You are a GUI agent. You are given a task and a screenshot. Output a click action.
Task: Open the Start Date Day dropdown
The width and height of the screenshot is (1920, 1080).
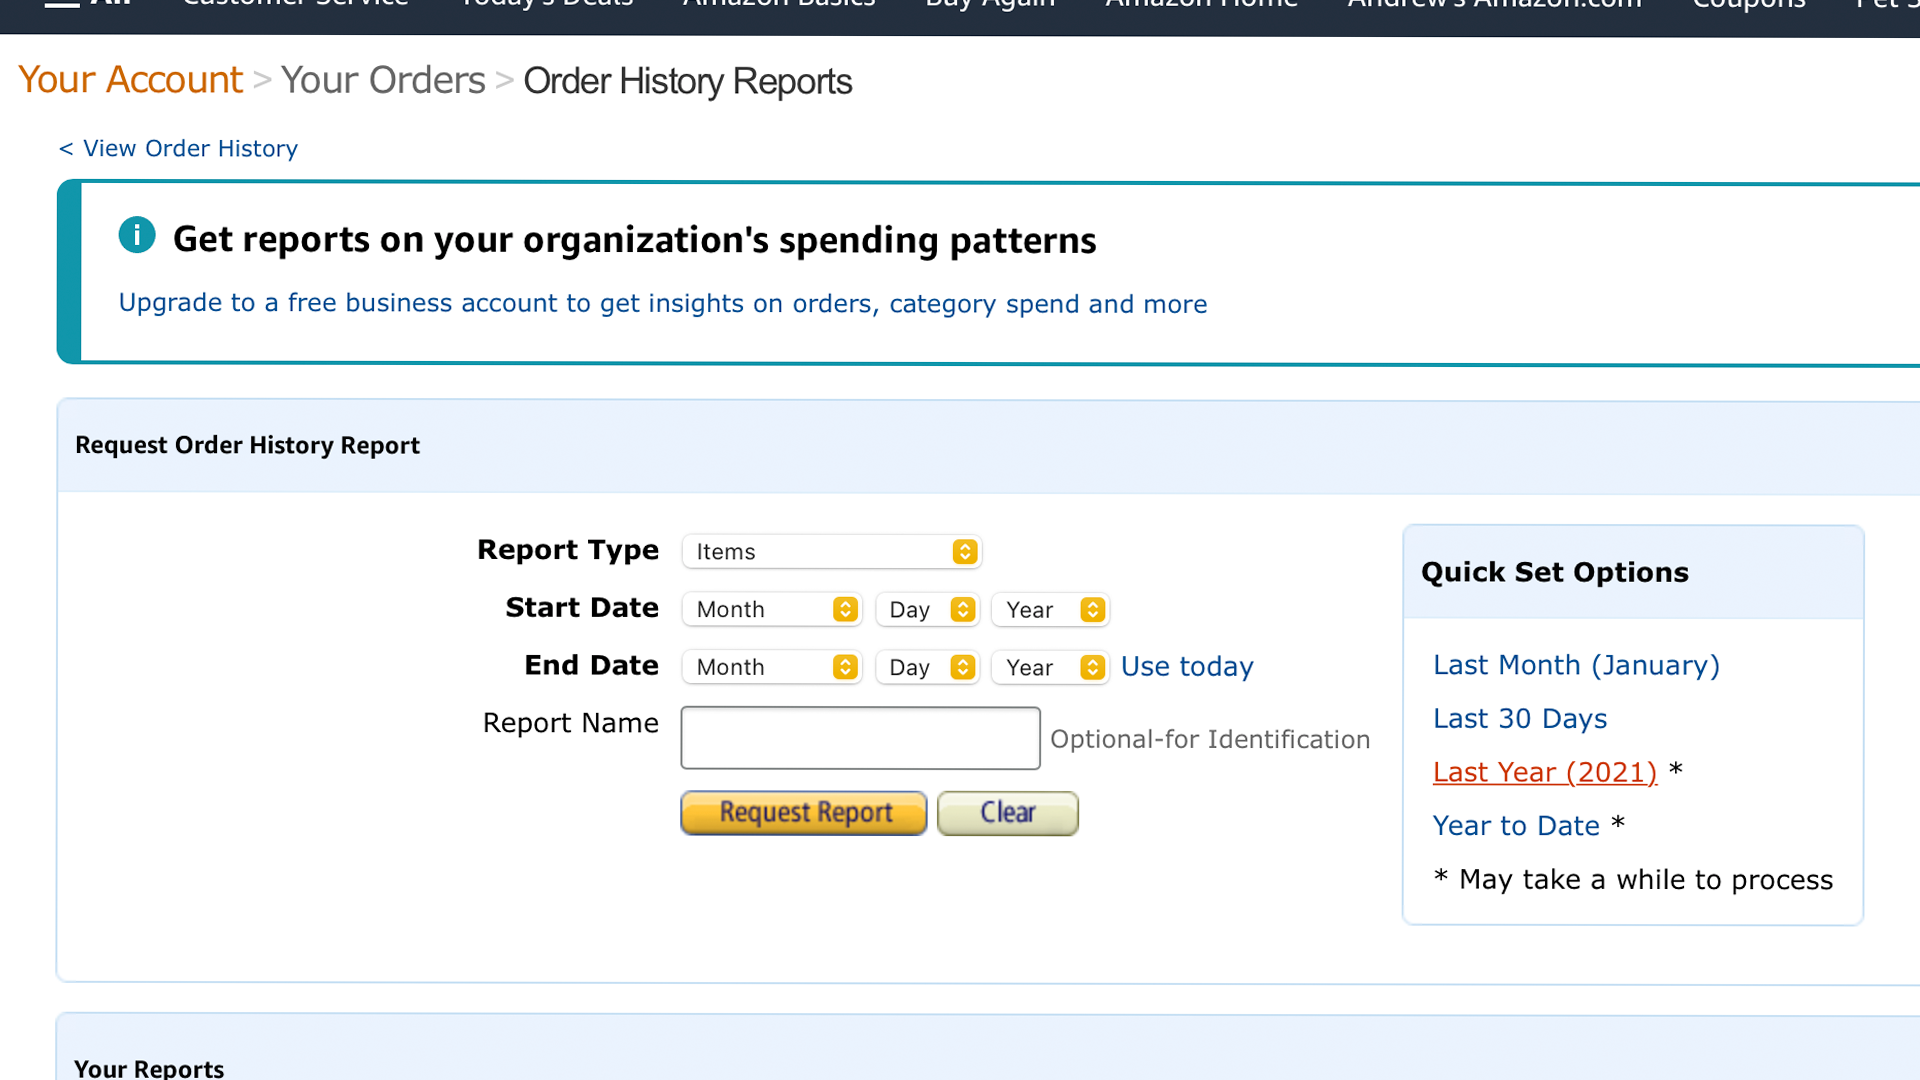[x=927, y=609]
